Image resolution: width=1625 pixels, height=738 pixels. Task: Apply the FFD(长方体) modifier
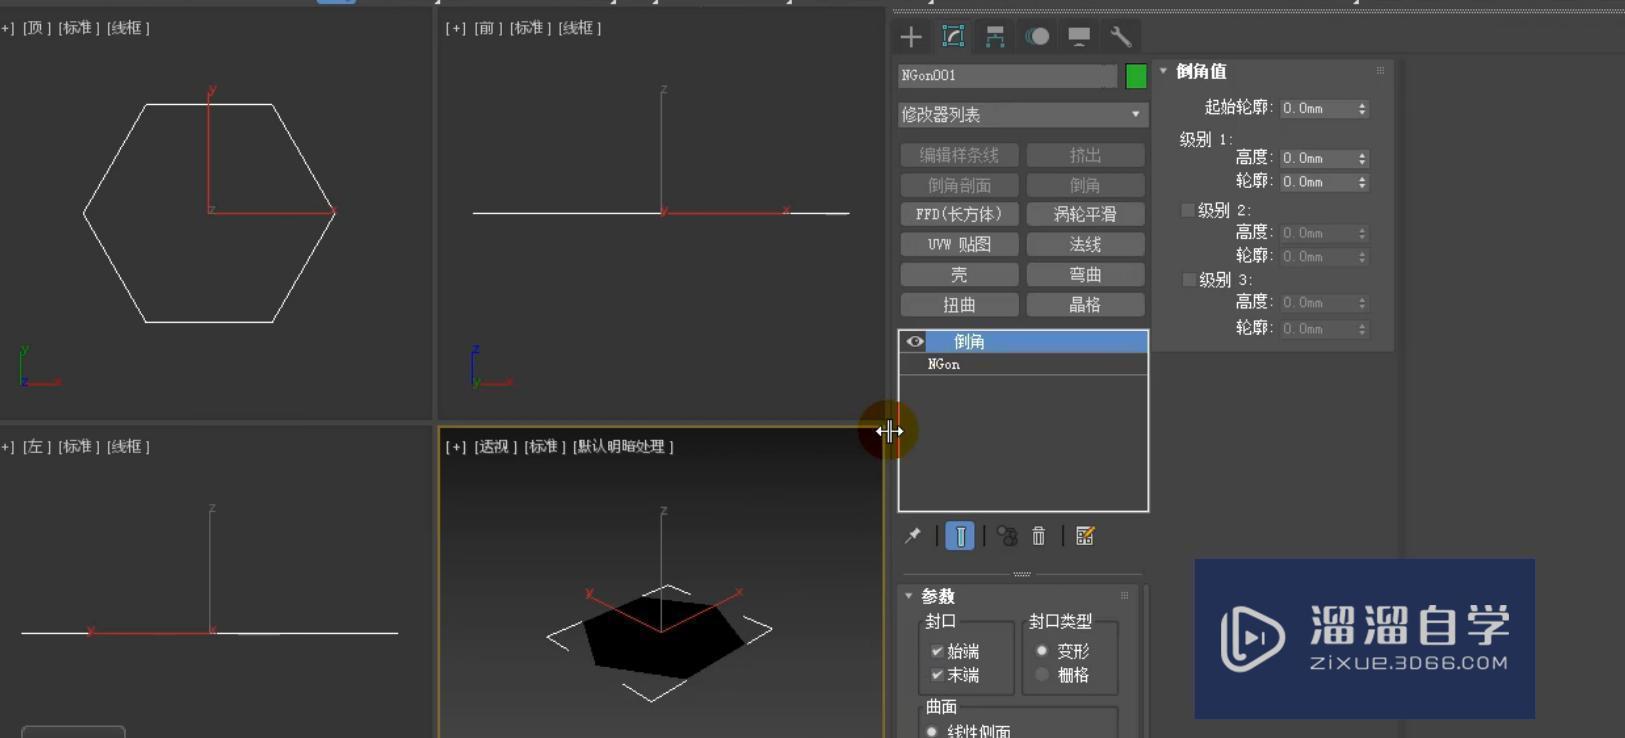959,214
